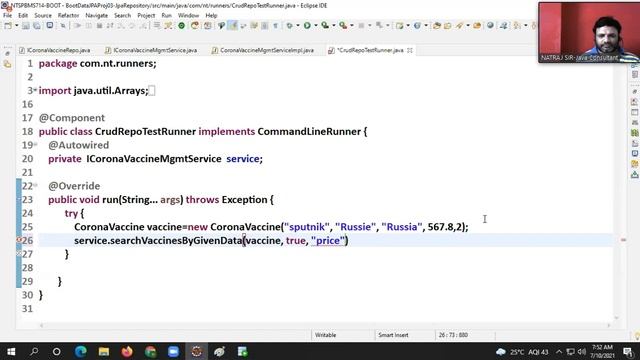Save the current file with Save icon
This screenshot has width=640, height=360.
point(26,26)
